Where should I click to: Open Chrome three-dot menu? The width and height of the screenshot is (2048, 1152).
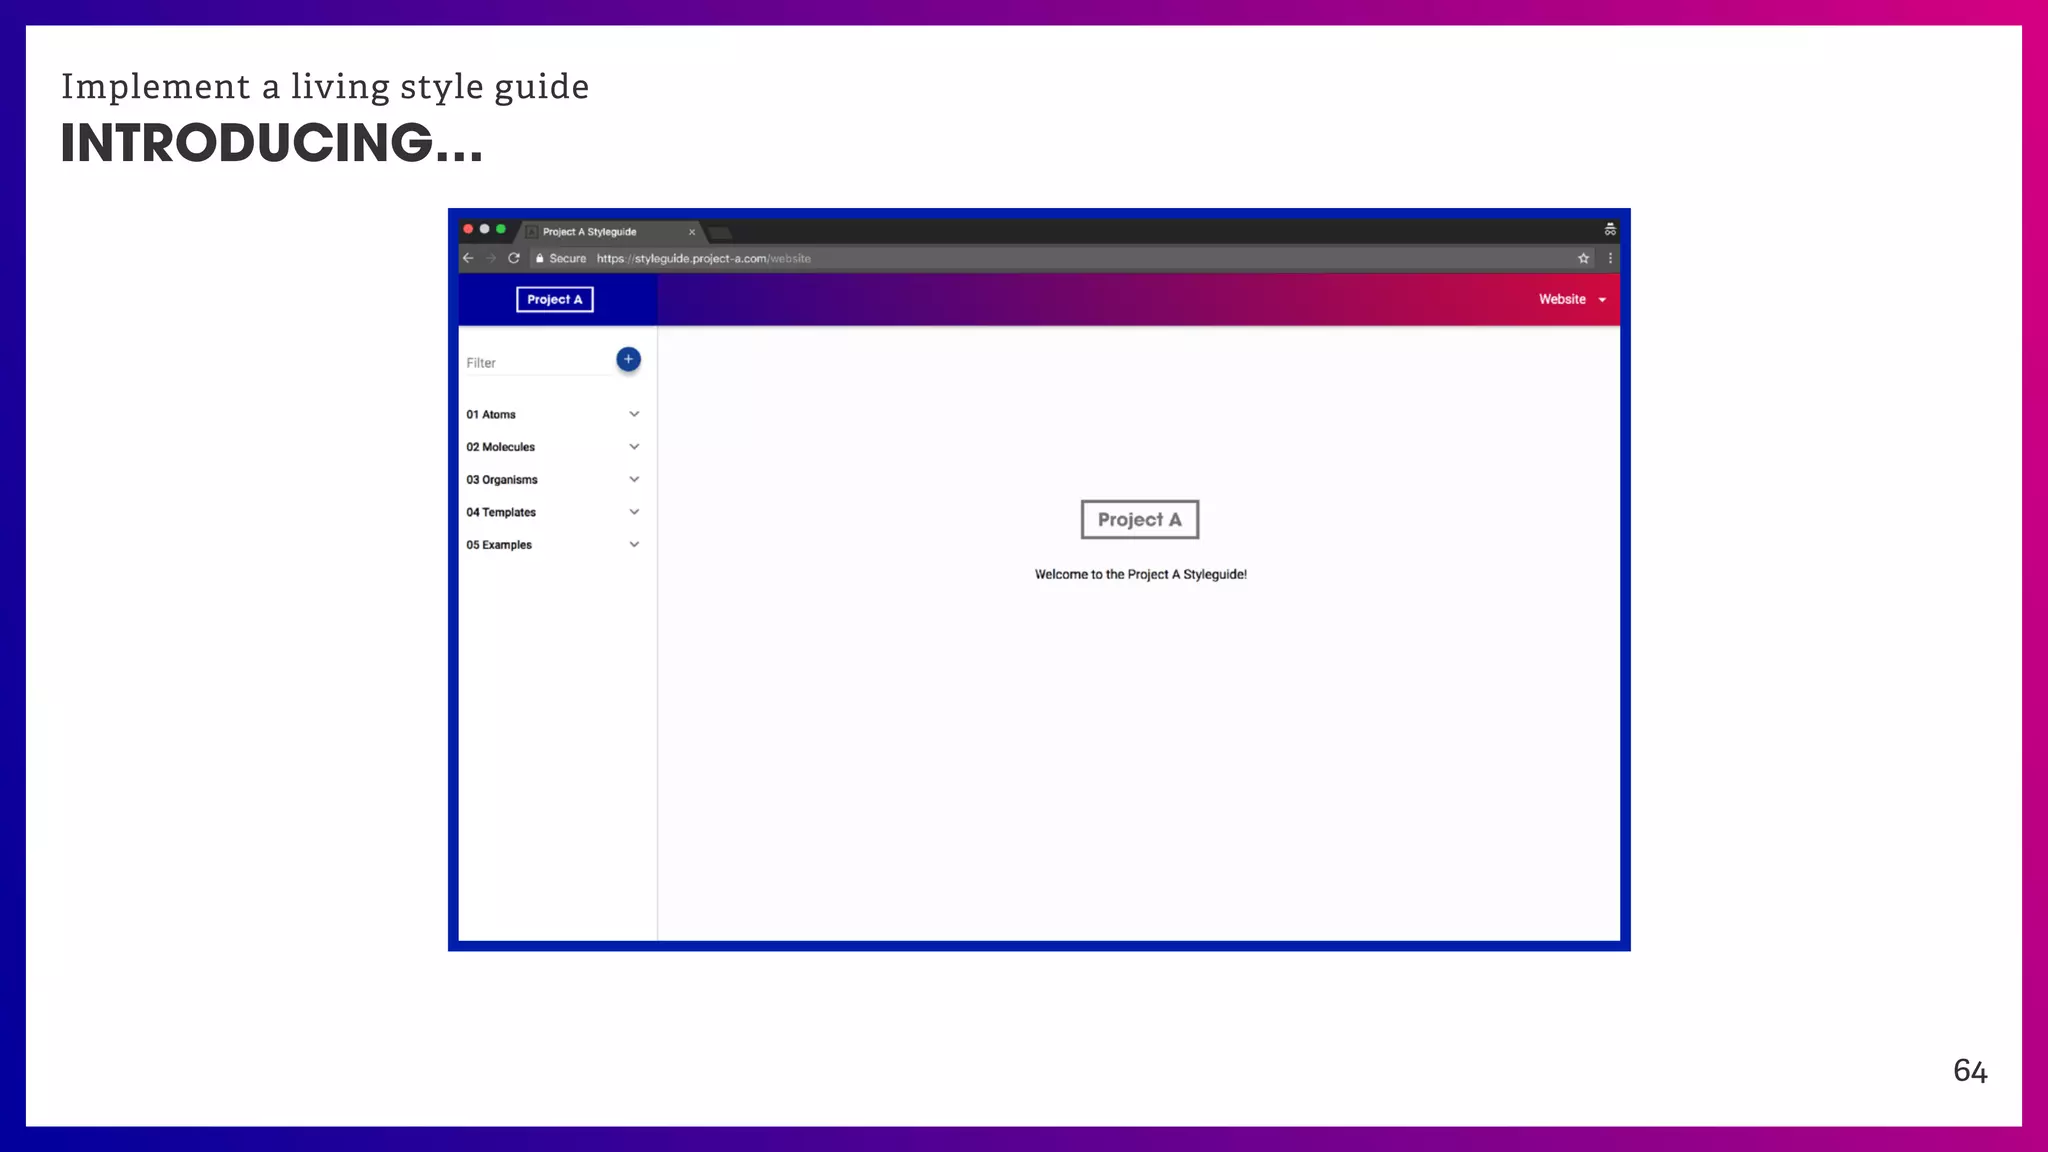point(1610,258)
